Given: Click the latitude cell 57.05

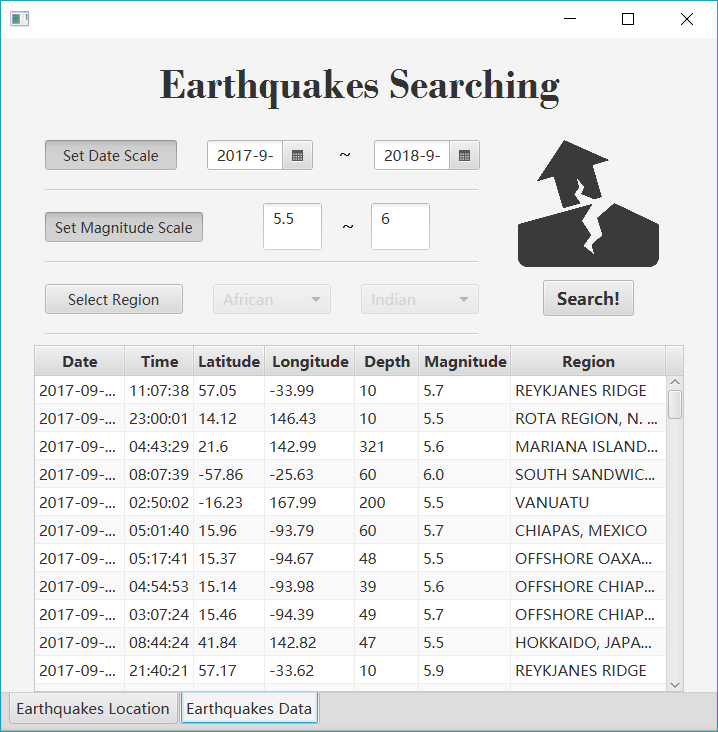Looking at the screenshot, I should click(229, 390).
